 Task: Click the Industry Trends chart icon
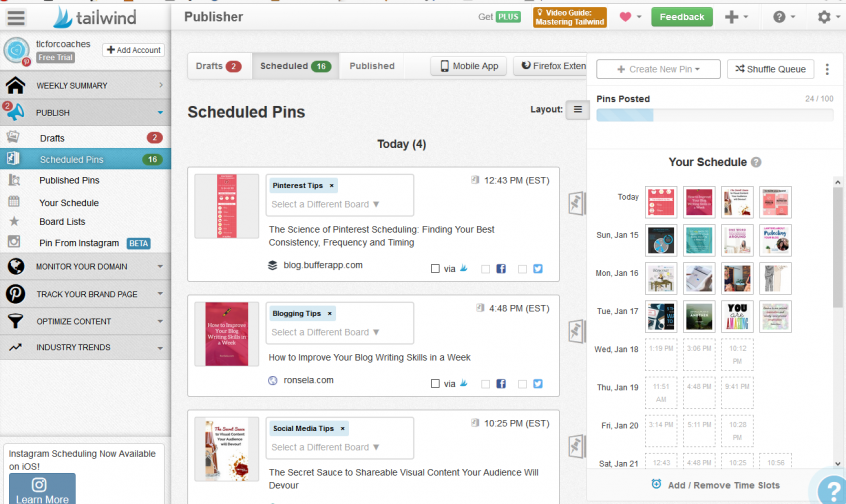[15, 347]
